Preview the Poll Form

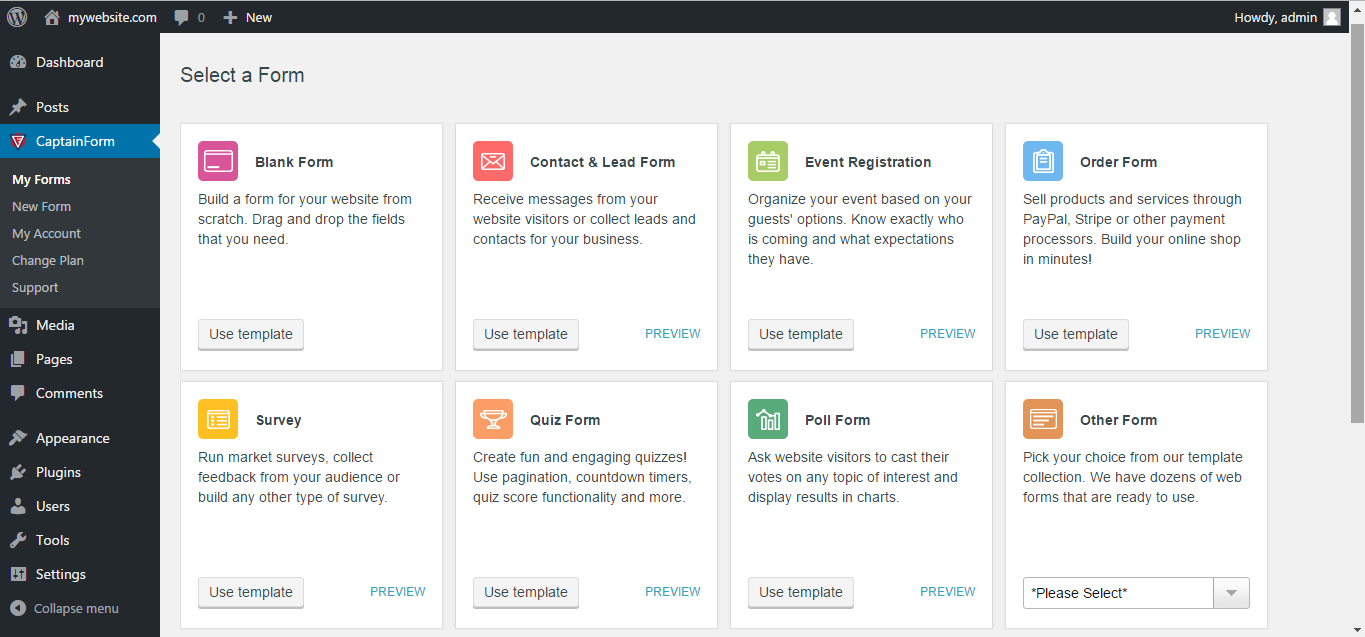[948, 592]
